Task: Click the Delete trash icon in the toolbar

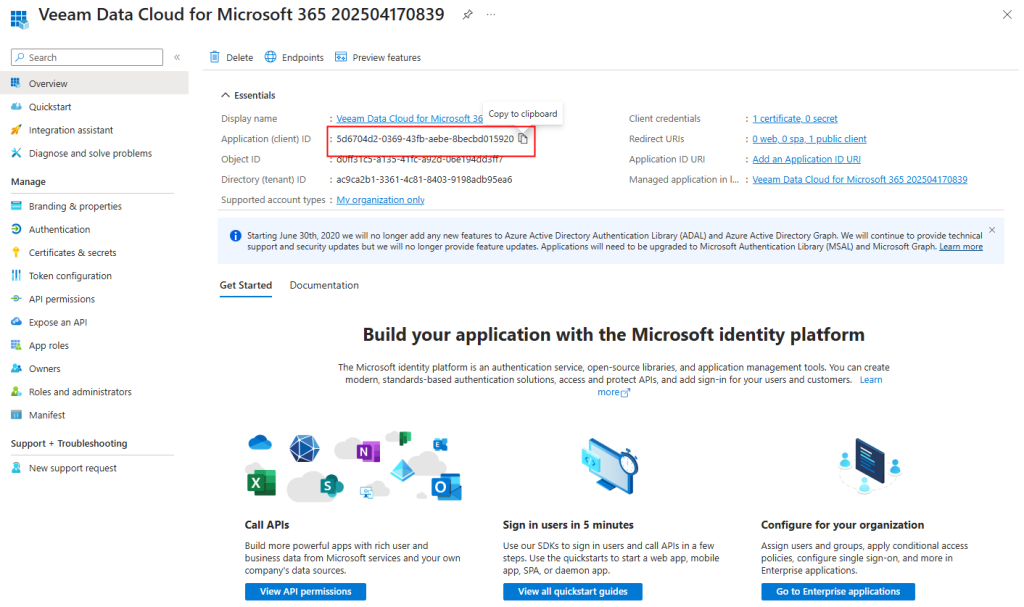Action: (x=215, y=57)
